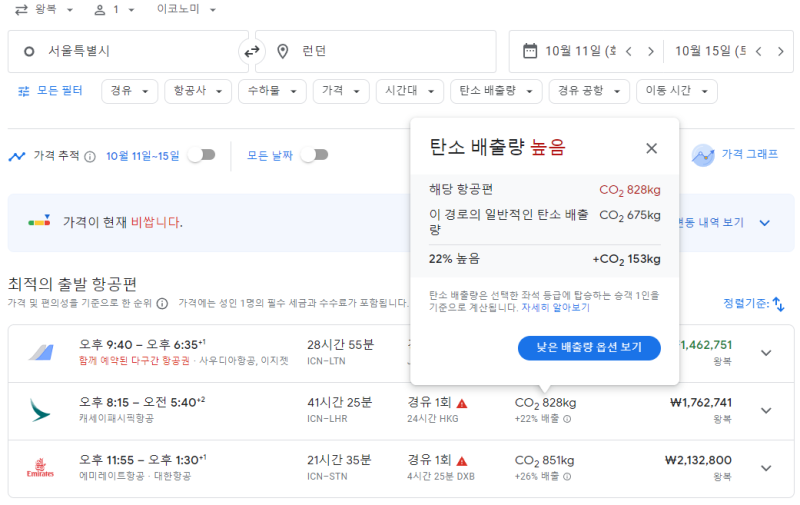This screenshot has width=800, height=505.
Task: Open 이코노미 seat class dropdown
Action: 186,10
